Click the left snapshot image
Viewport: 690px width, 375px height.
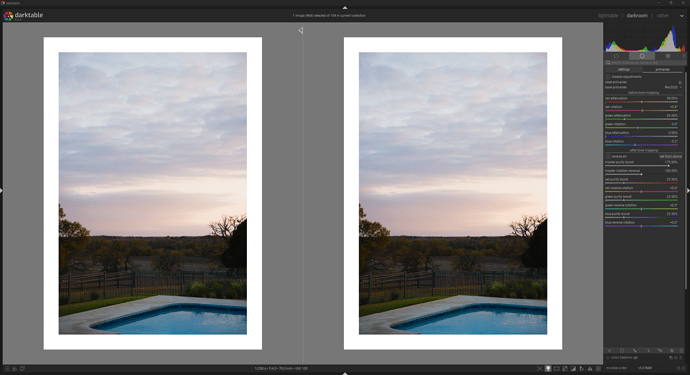(153, 193)
